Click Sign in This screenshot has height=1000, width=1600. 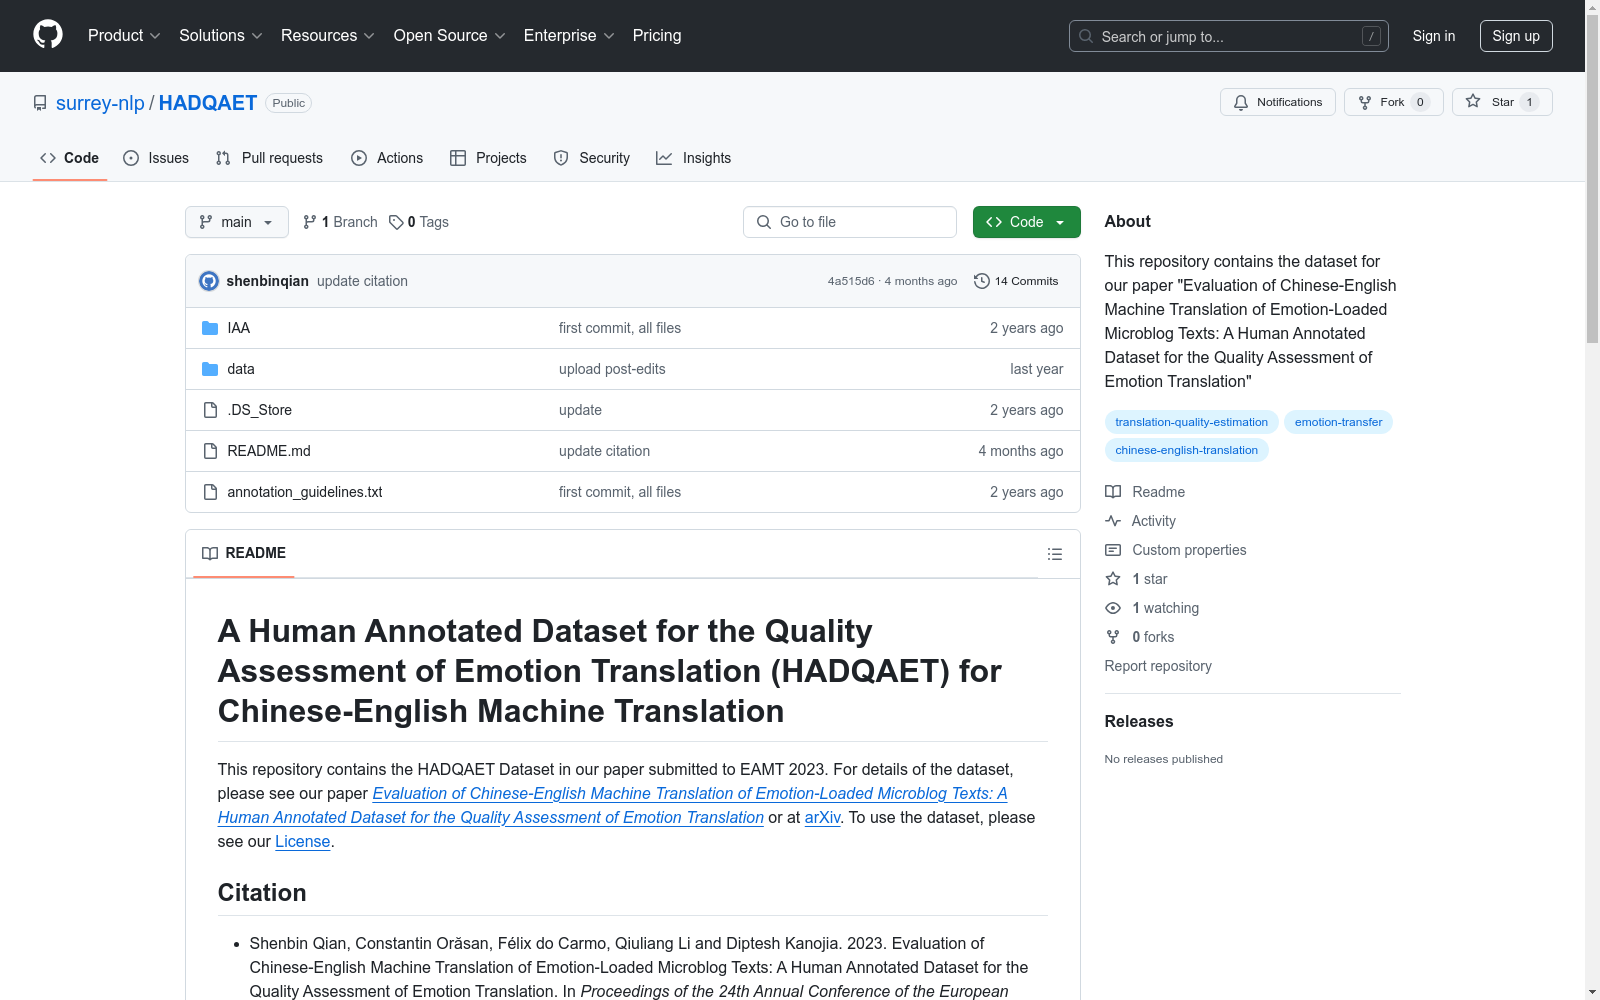pos(1434,36)
